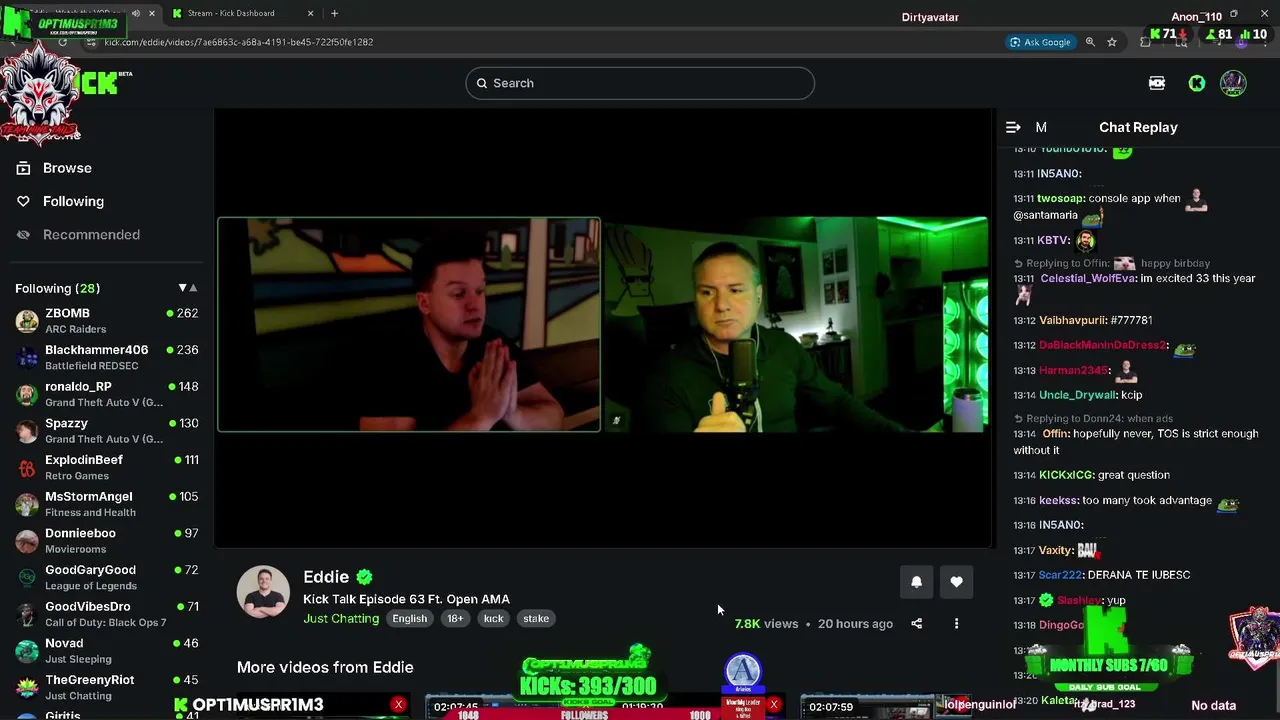Viewport: 1280px width, 720px height.
Task: Click Novad's avatar icon
Action: click(27, 651)
